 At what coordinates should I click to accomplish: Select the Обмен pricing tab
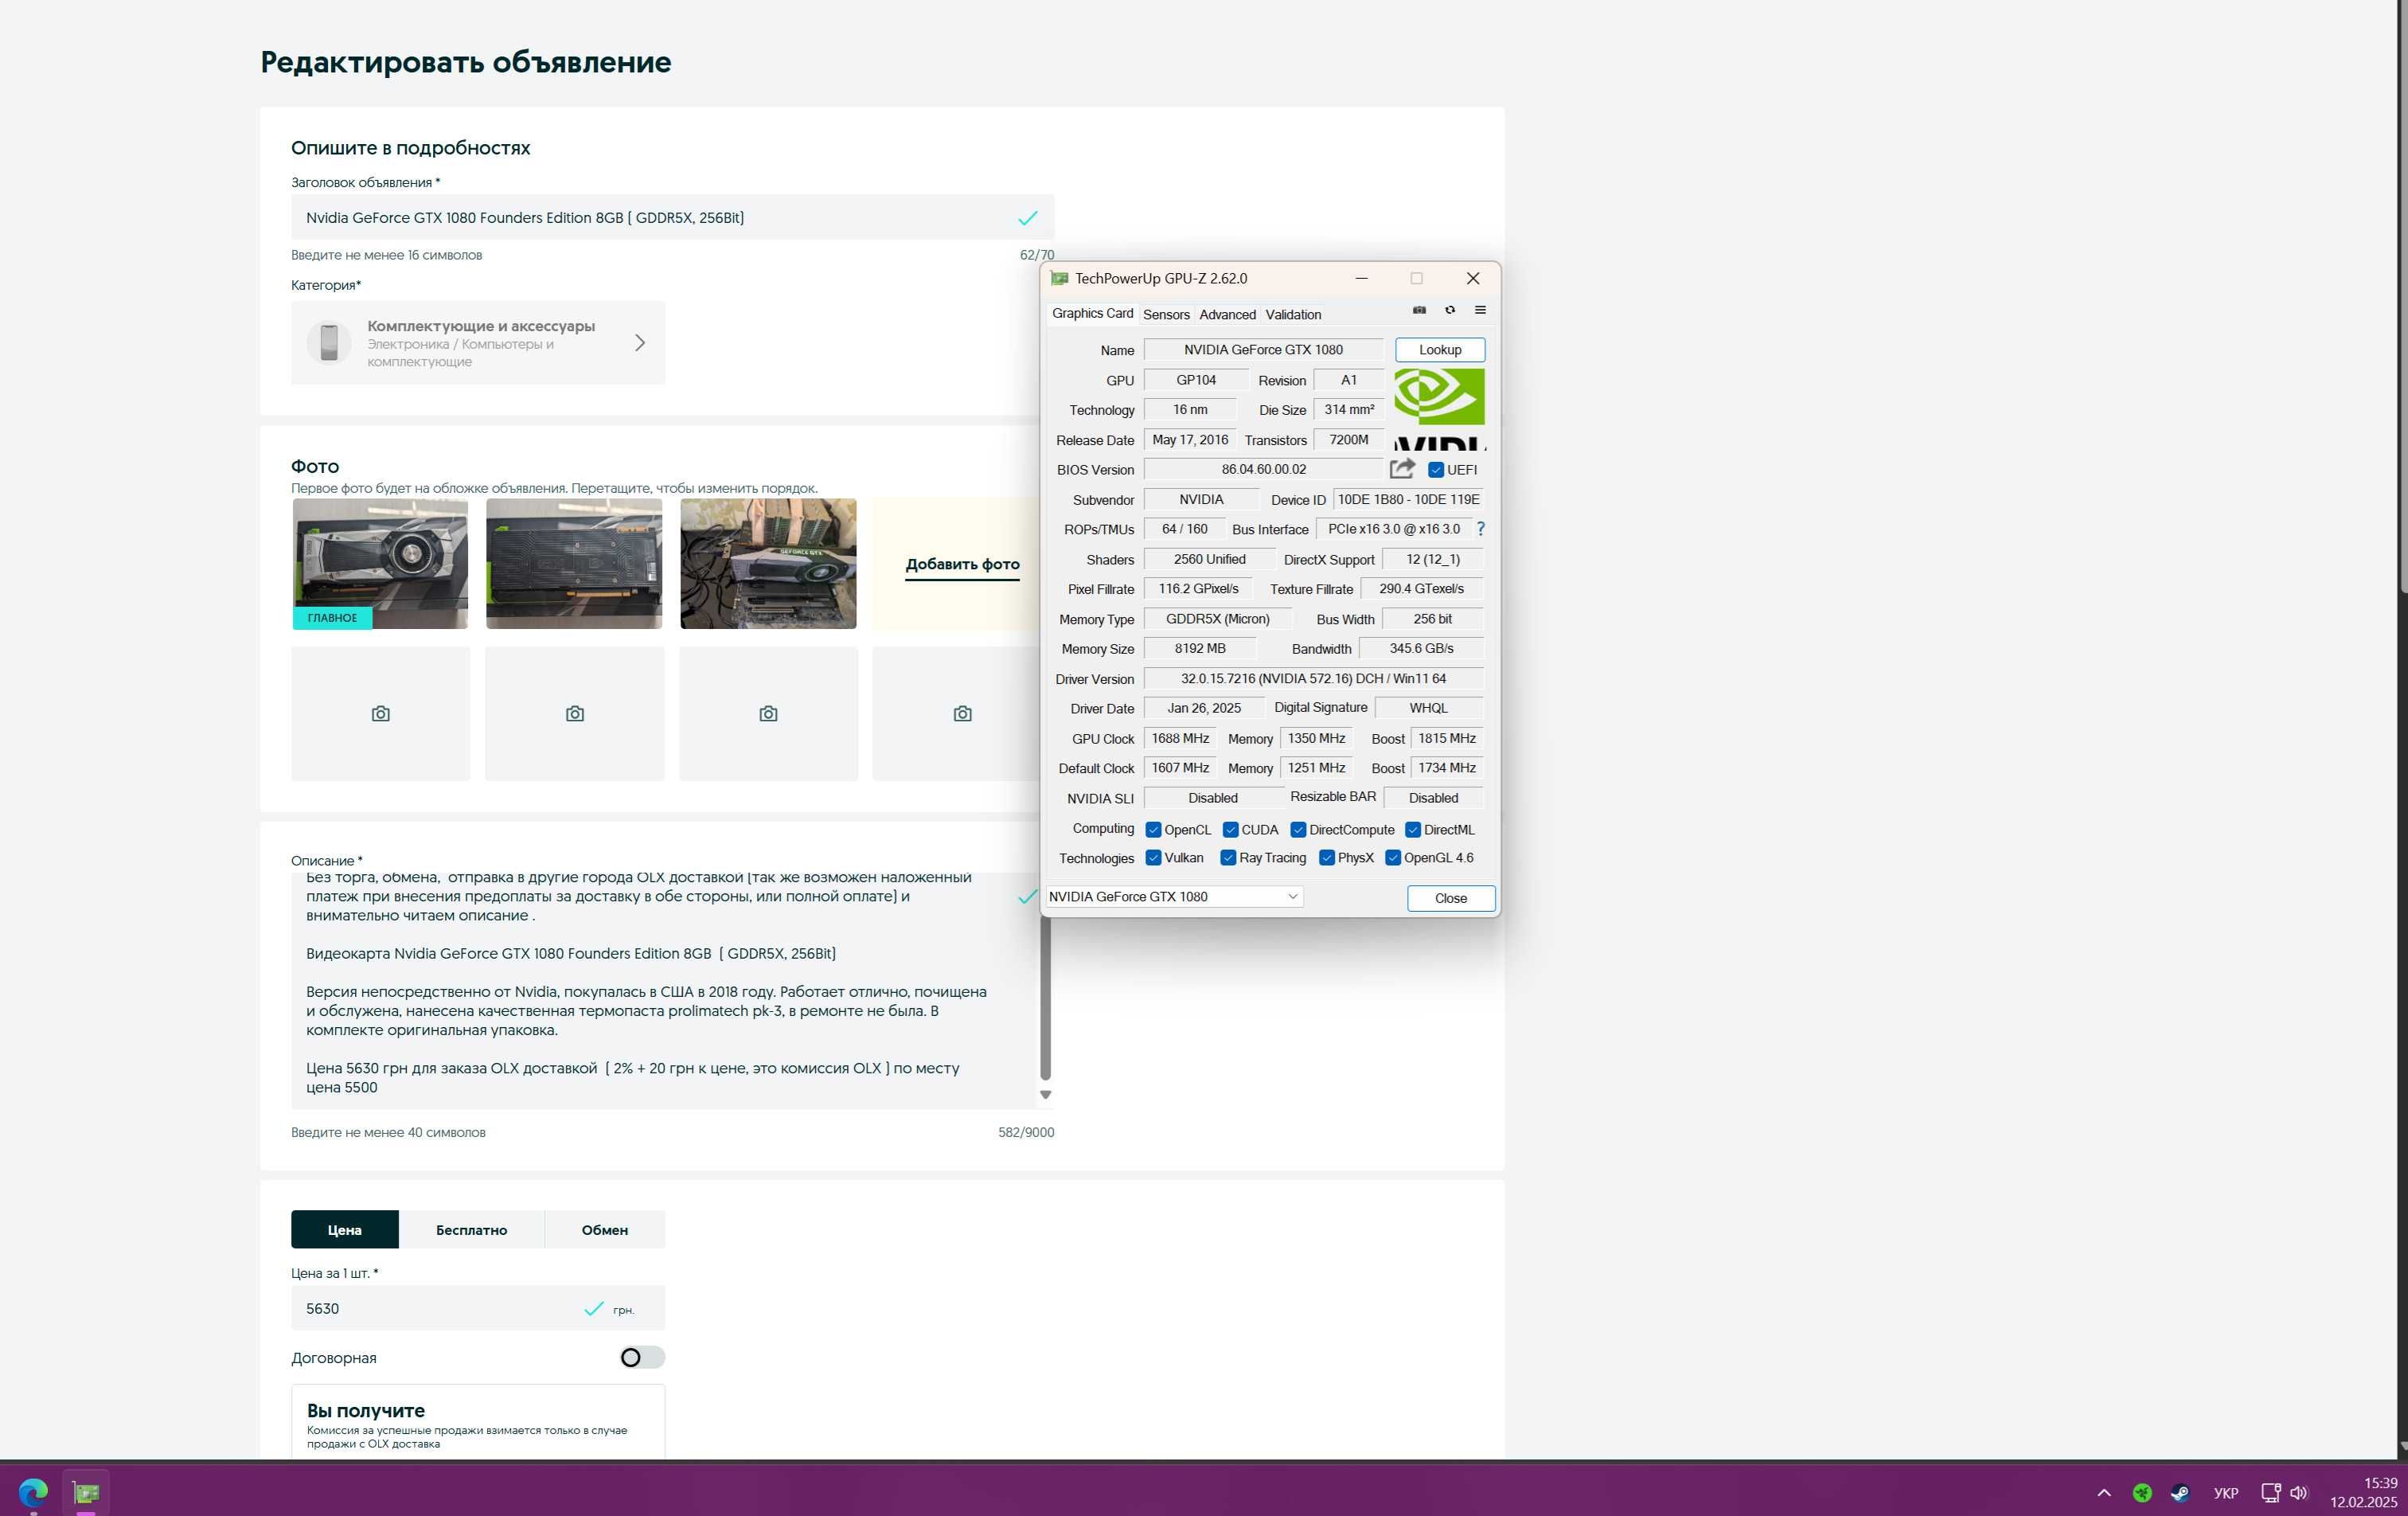tap(605, 1230)
